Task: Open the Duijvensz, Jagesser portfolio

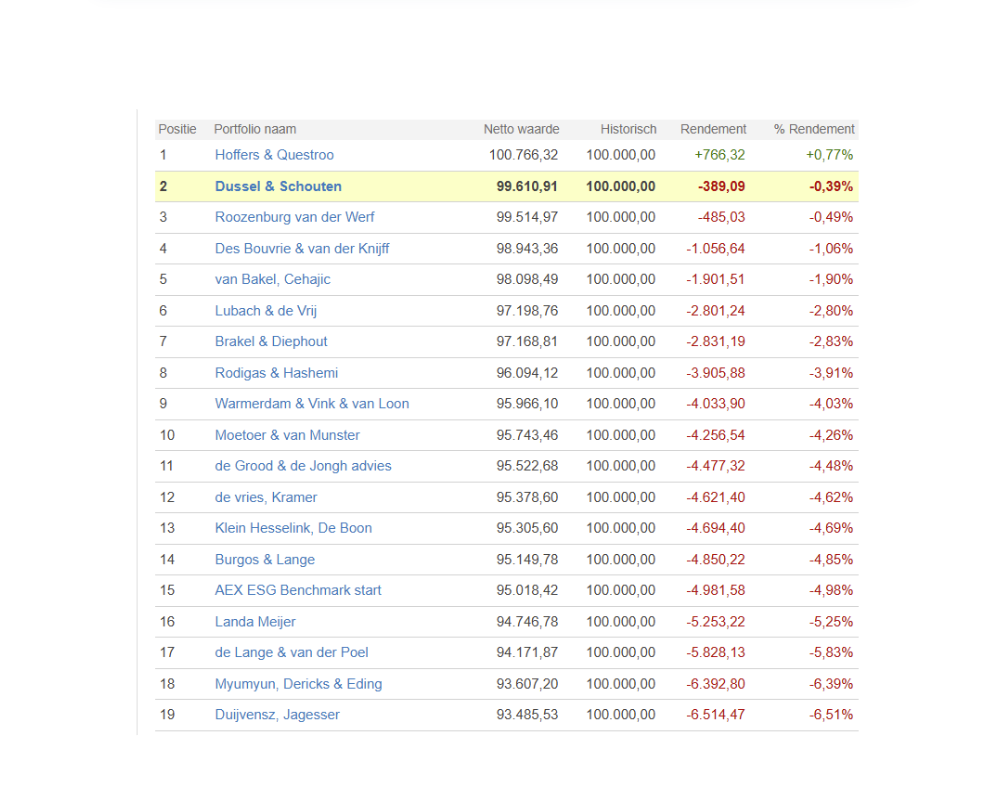Action: click(x=277, y=715)
